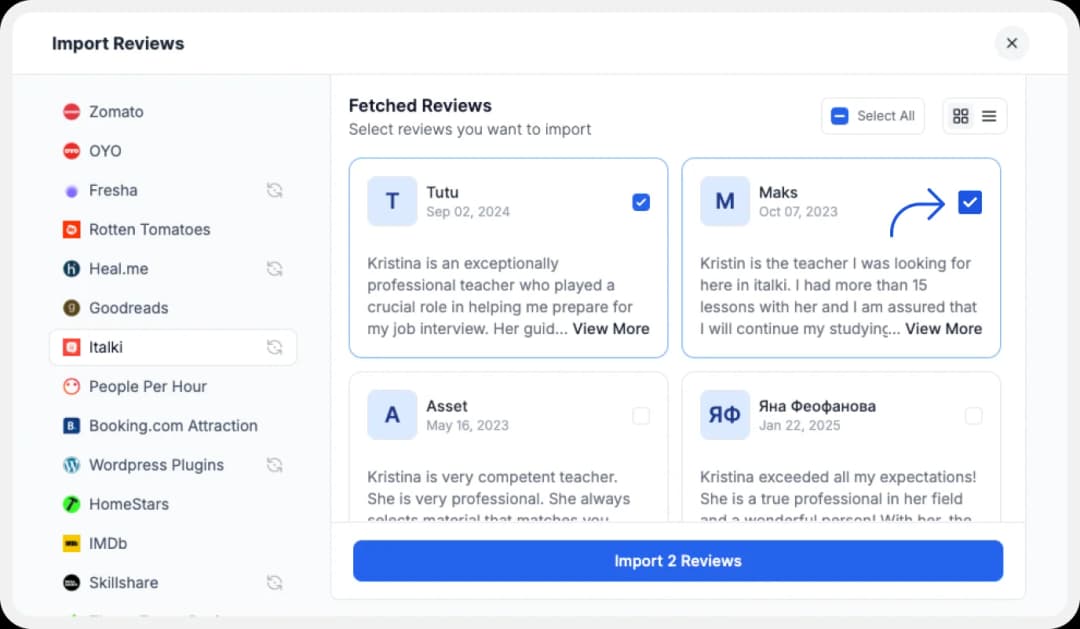Enable the Select All toggle

[839, 115]
